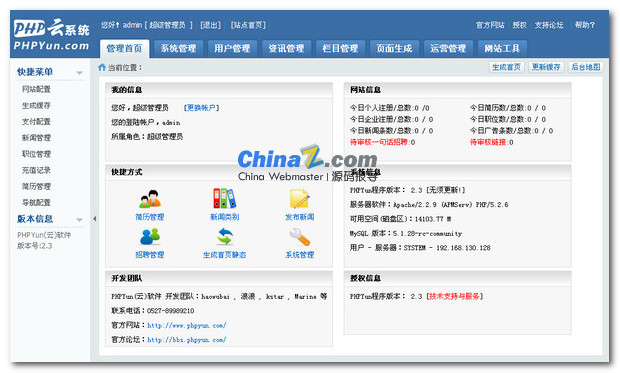Screen dimensions: 620x373
Task: Click the 生成首页 button
Action: click(x=507, y=67)
